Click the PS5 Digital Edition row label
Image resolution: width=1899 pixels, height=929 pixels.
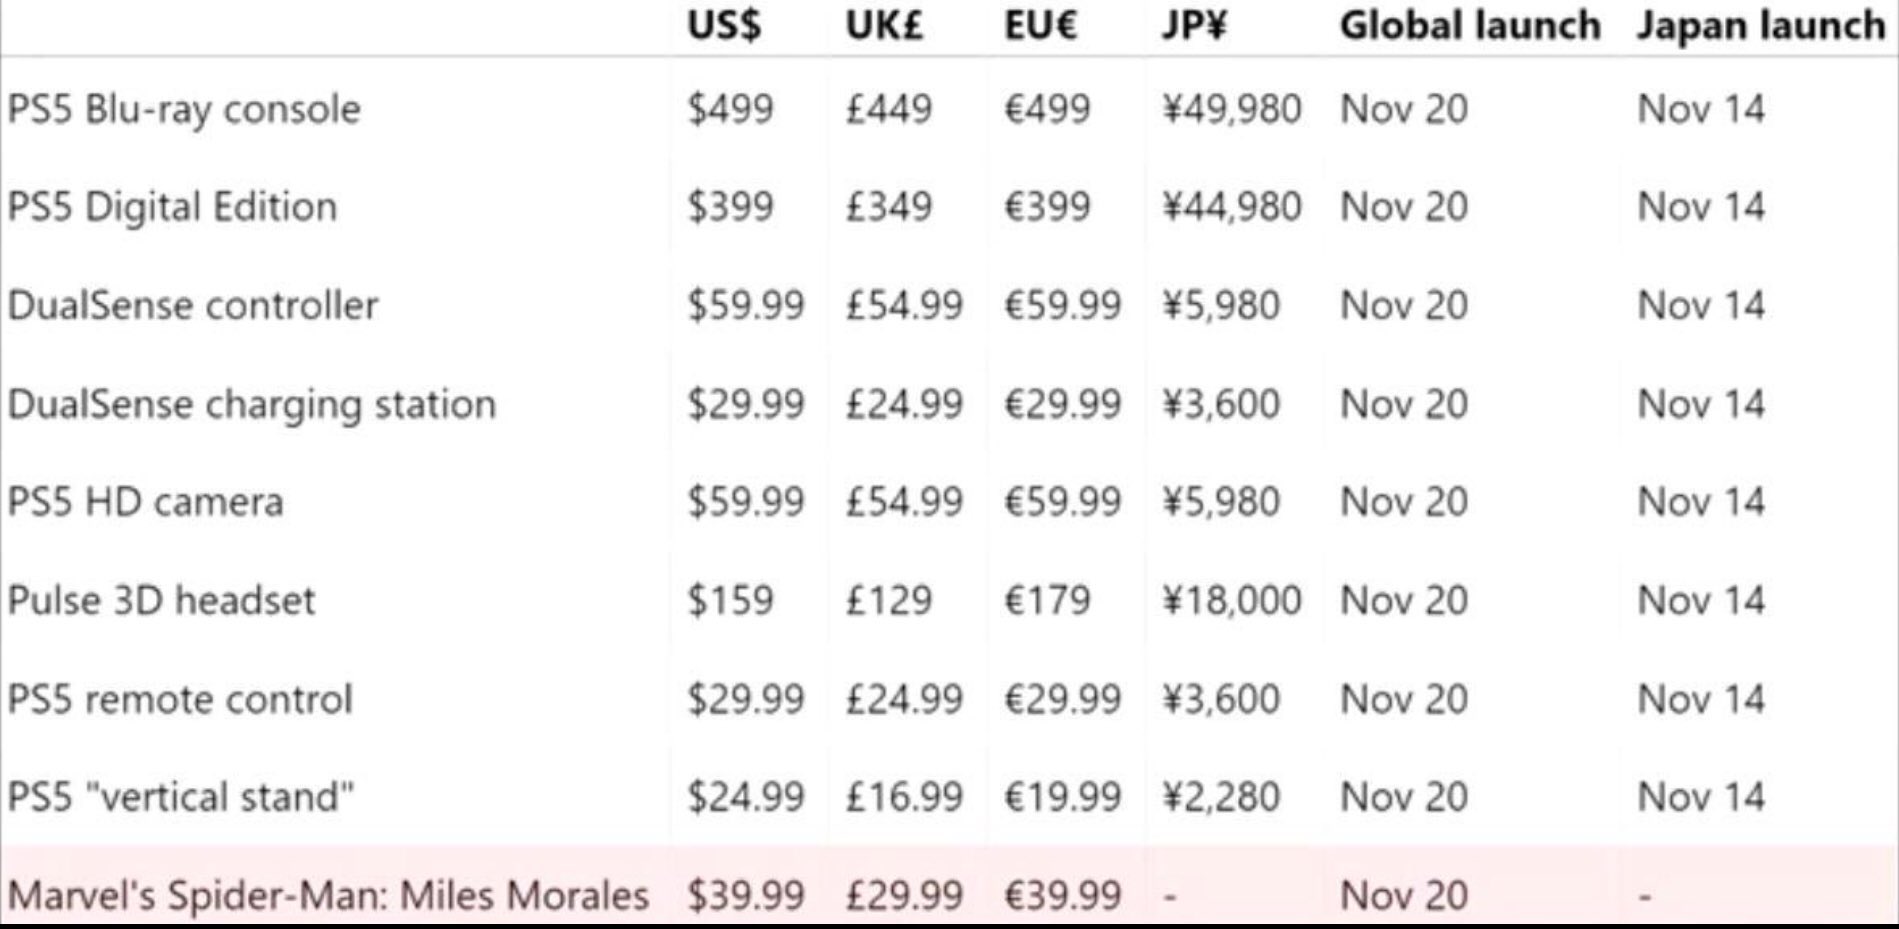click(x=172, y=207)
